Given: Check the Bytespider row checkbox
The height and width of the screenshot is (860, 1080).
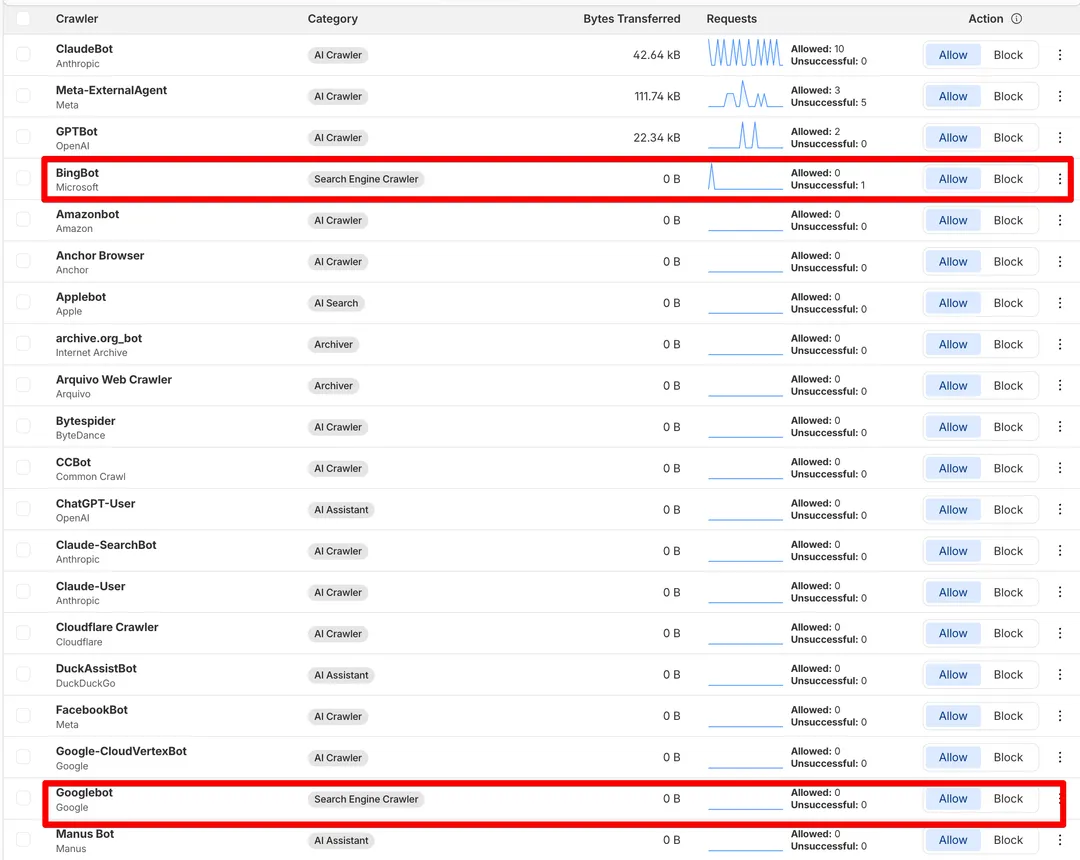Looking at the screenshot, I should click(x=23, y=426).
